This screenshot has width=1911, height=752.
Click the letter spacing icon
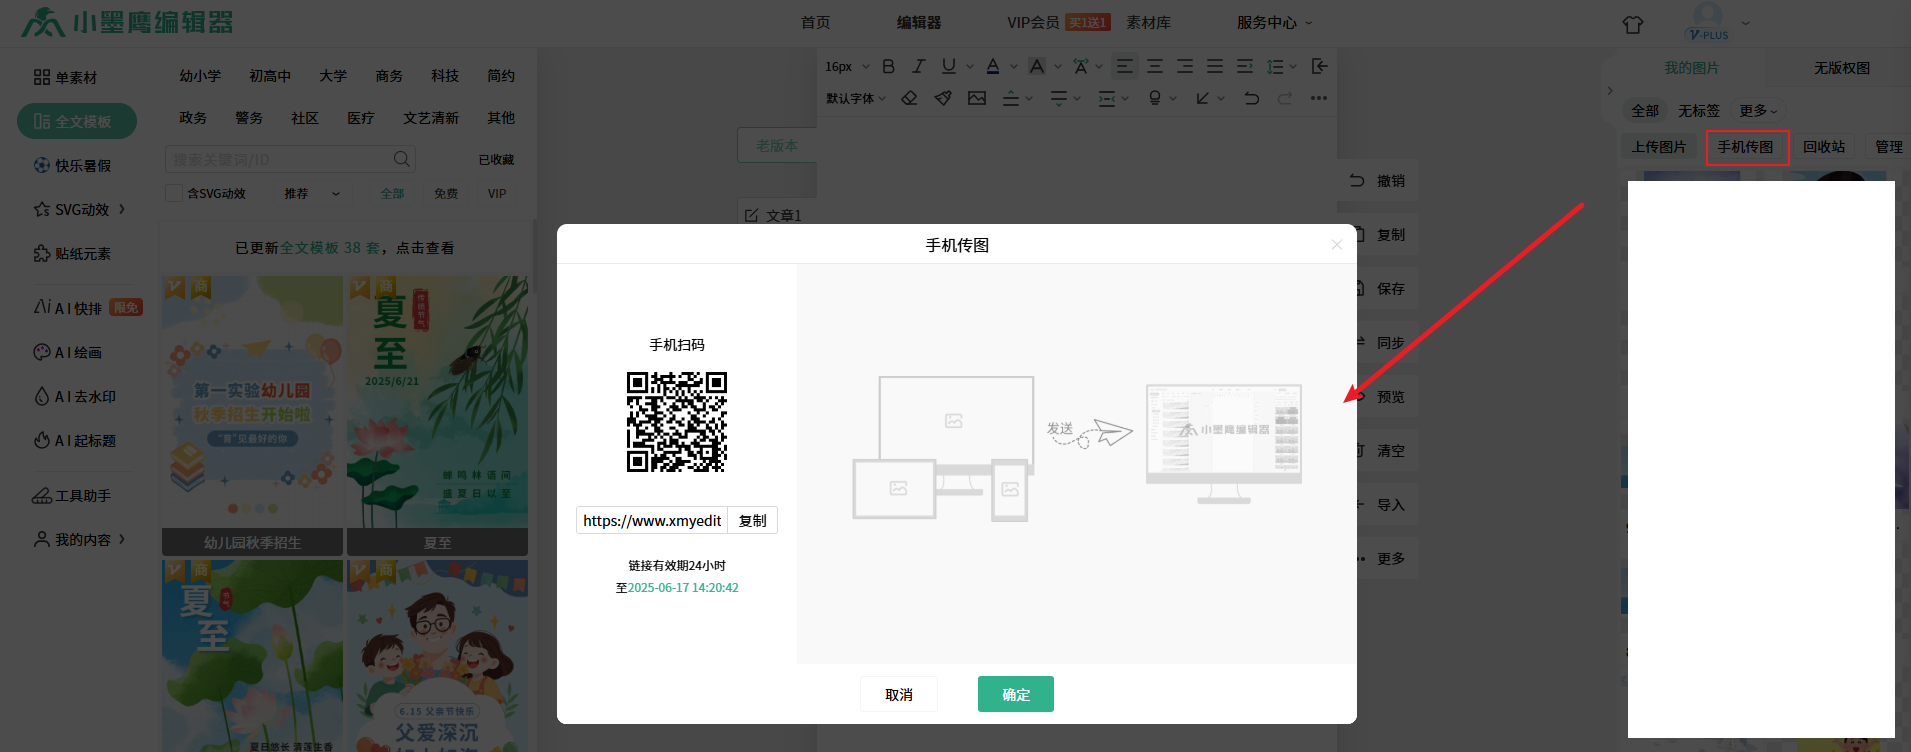tap(1081, 66)
